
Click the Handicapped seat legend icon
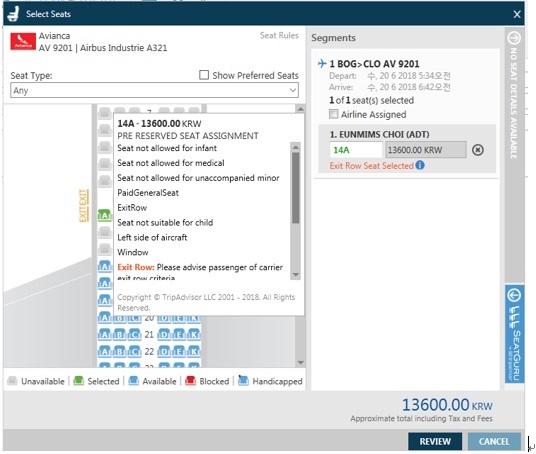coord(243,380)
